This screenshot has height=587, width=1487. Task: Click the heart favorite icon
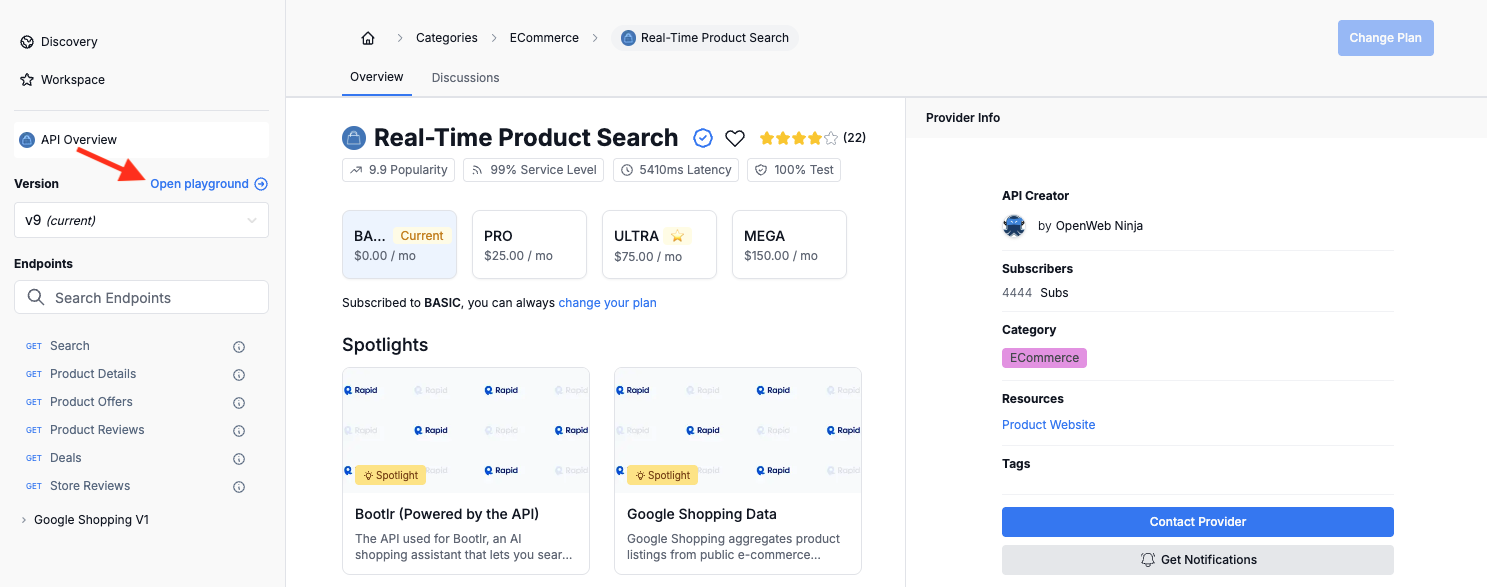[735, 138]
